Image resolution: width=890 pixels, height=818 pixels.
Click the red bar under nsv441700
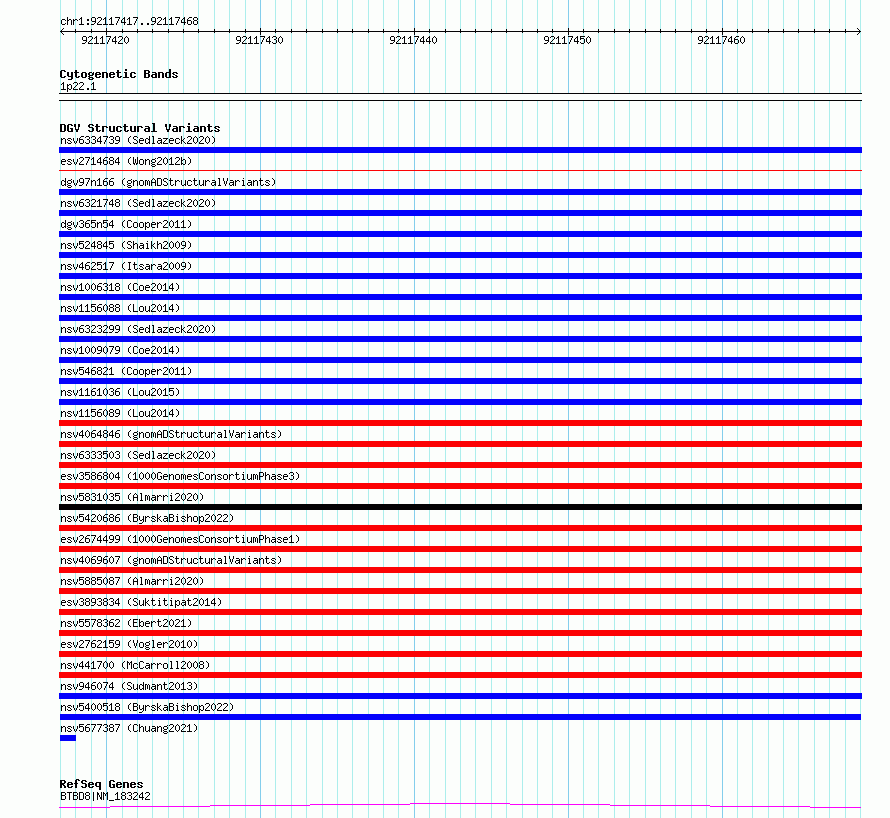[460, 675]
